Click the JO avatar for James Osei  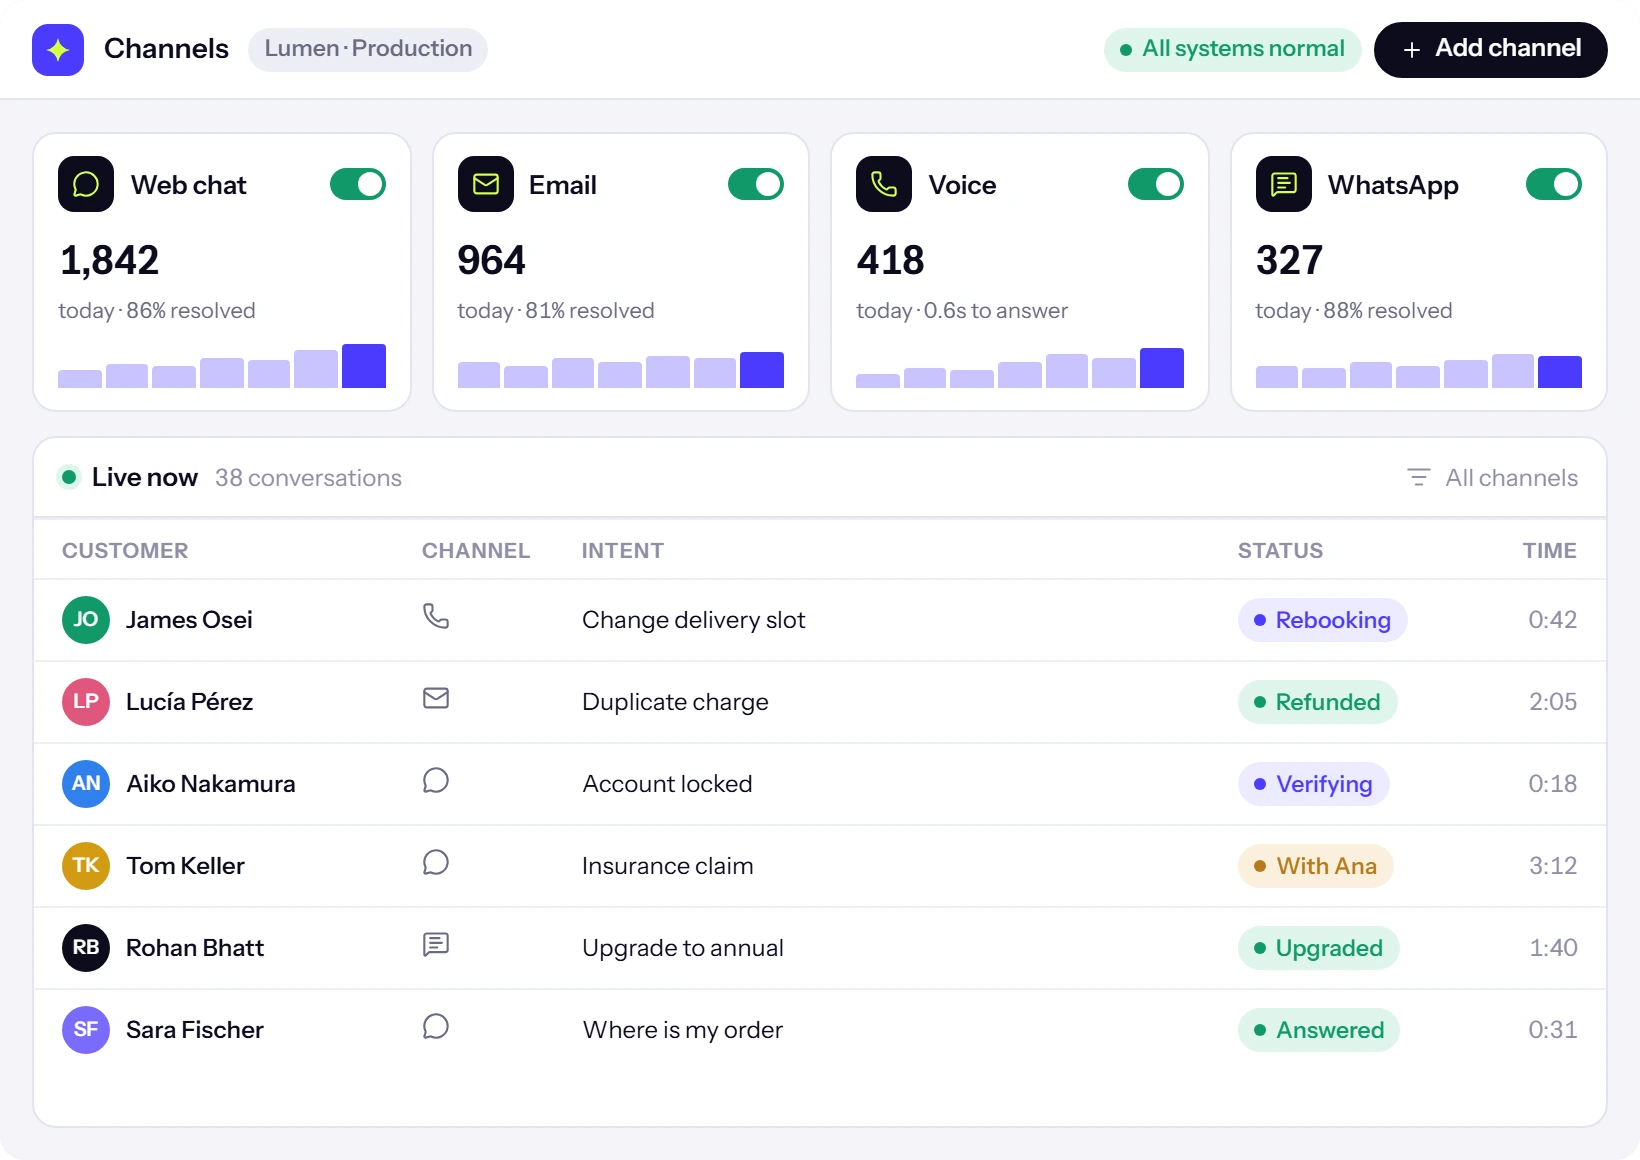86,620
